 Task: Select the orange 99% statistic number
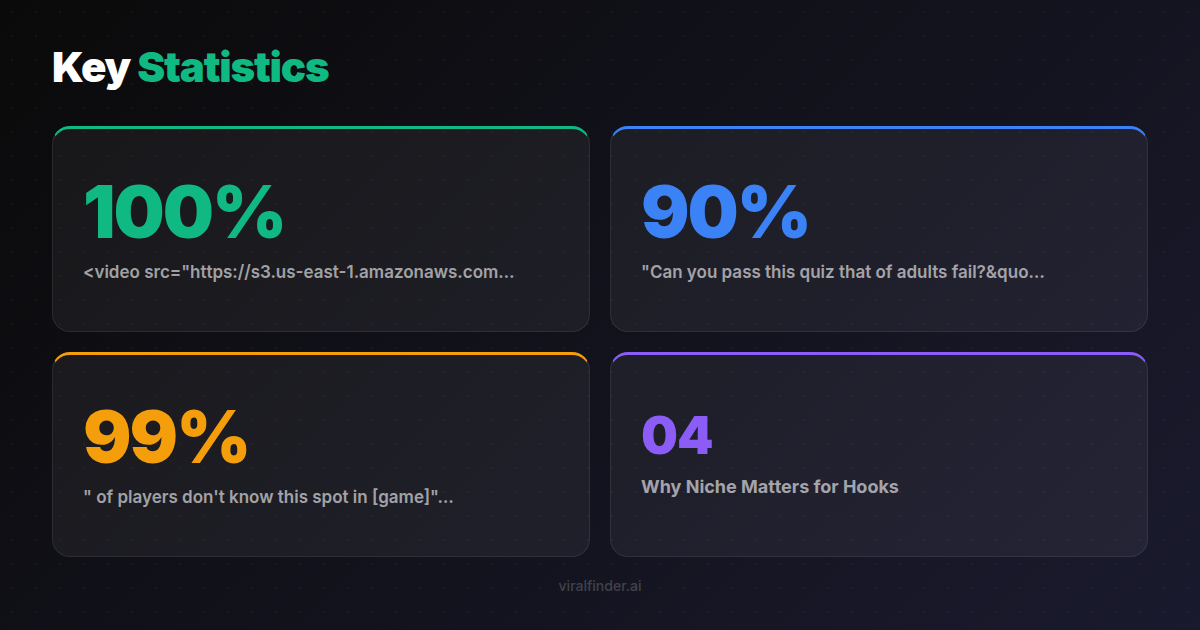coord(166,437)
